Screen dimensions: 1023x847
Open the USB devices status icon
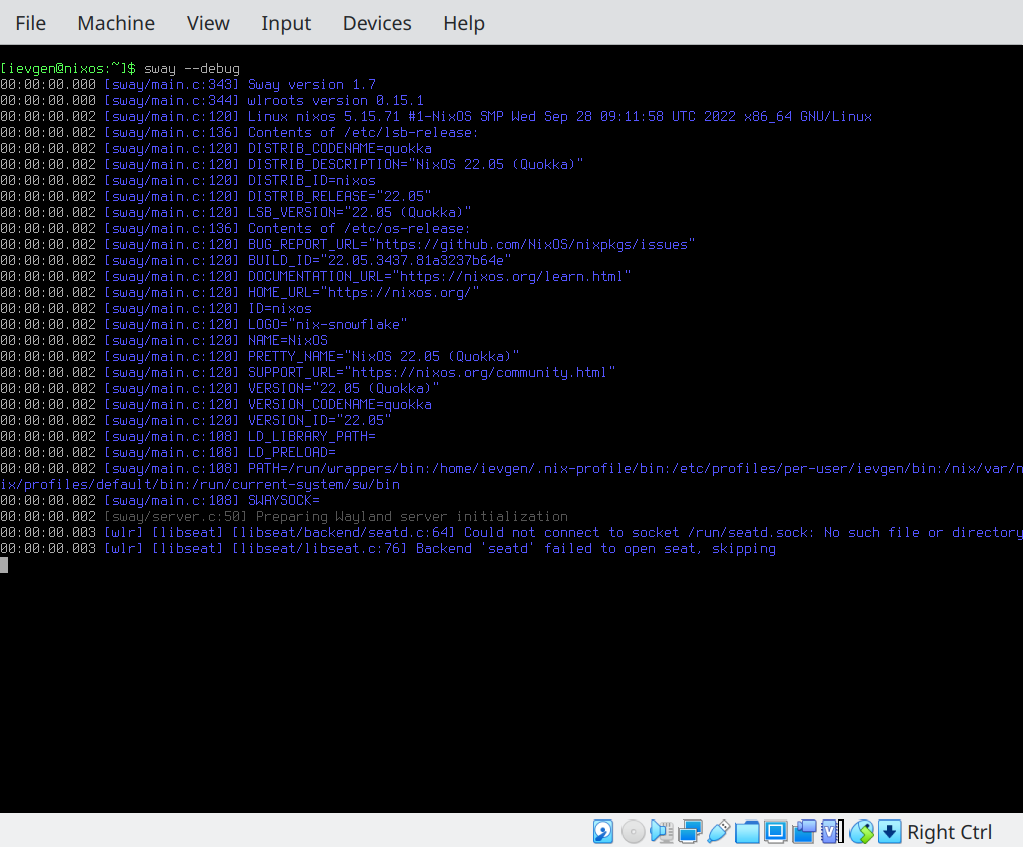pyautogui.click(x=718, y=831)
